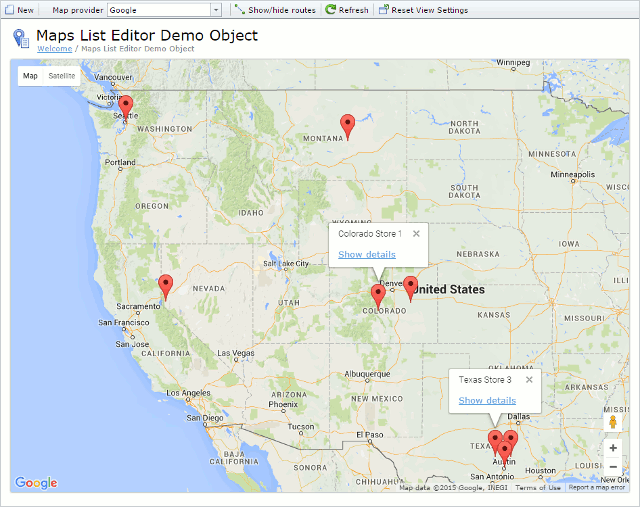Open the Map provider dropdown arrow
The width and height of the screenshot is (640, 507).
216,10
